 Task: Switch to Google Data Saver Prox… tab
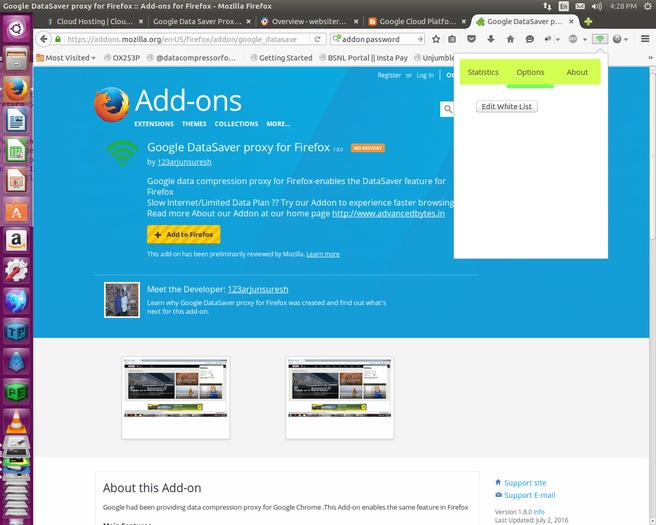(197, 21)
